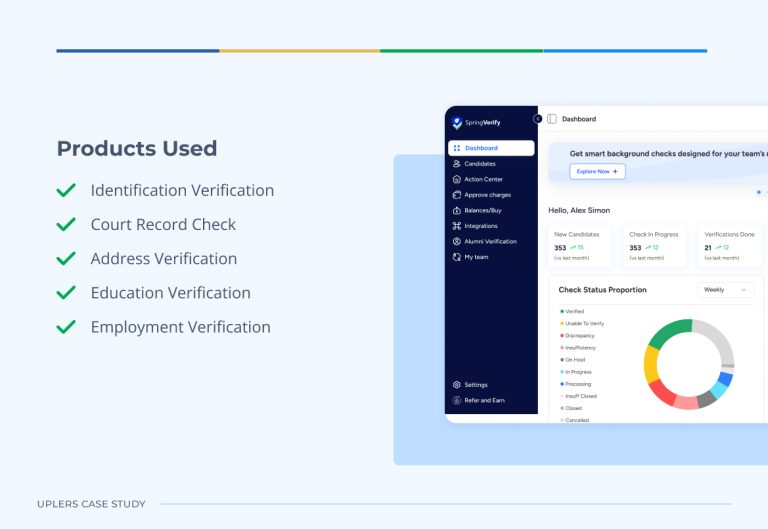Open Refer and Earn link
768x529 pixels.
click(x=484, y=400)
